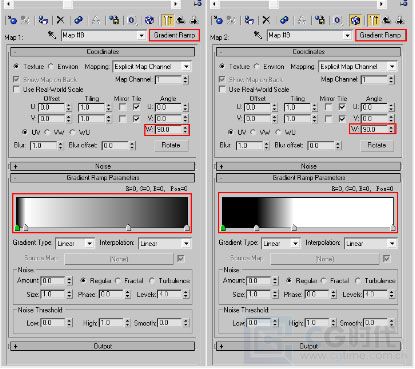
Task: Click Put to Library icon in Map 1 panel
Action: tap(114, 21)
